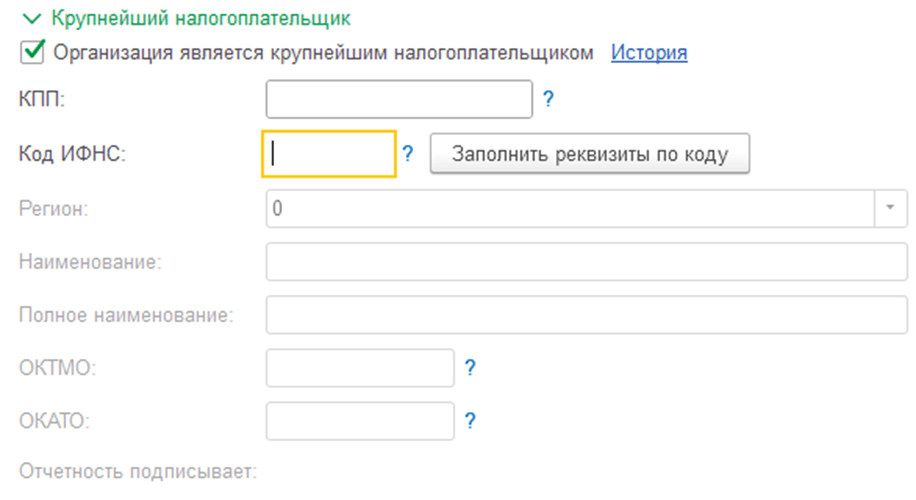Image resolution: width=916 pixels, height=500 pixels.
Task: Focus the КПП input field
Action: [x=399, y=99]
